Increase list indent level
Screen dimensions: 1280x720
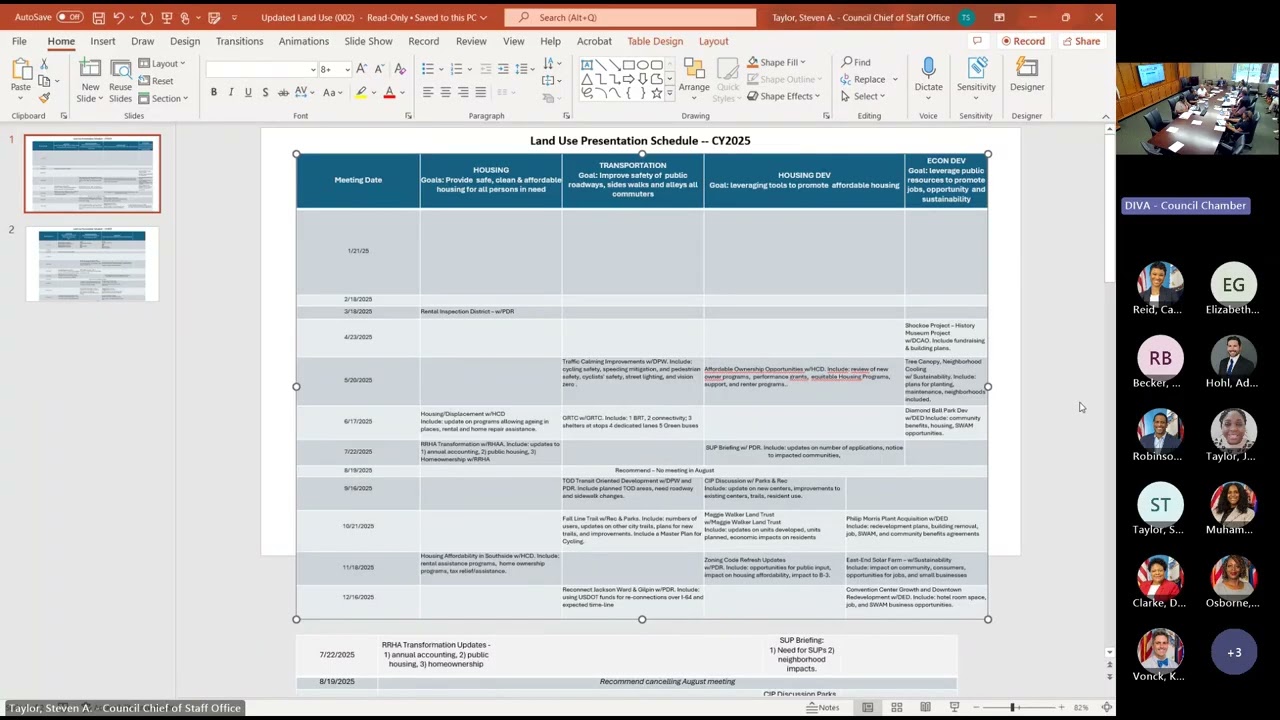pyautogui.click(x=504, y=69)
